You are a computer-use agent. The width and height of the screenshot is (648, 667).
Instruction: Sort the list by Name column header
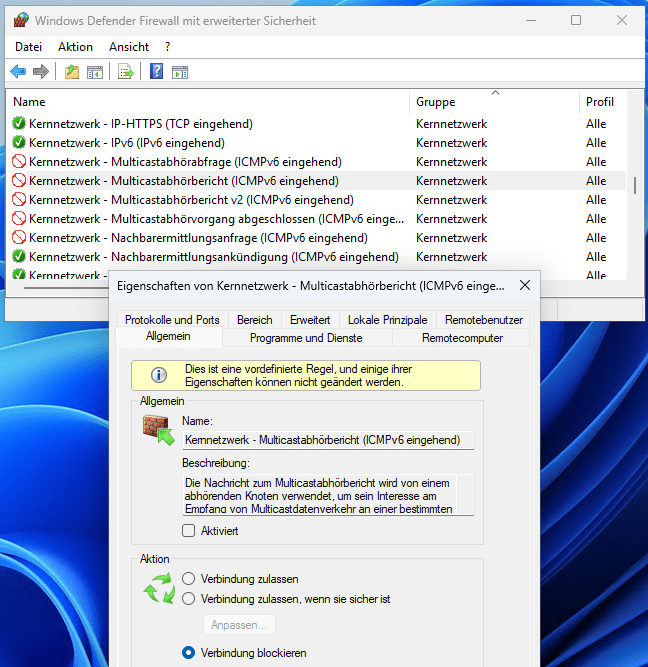coord(208,102)
